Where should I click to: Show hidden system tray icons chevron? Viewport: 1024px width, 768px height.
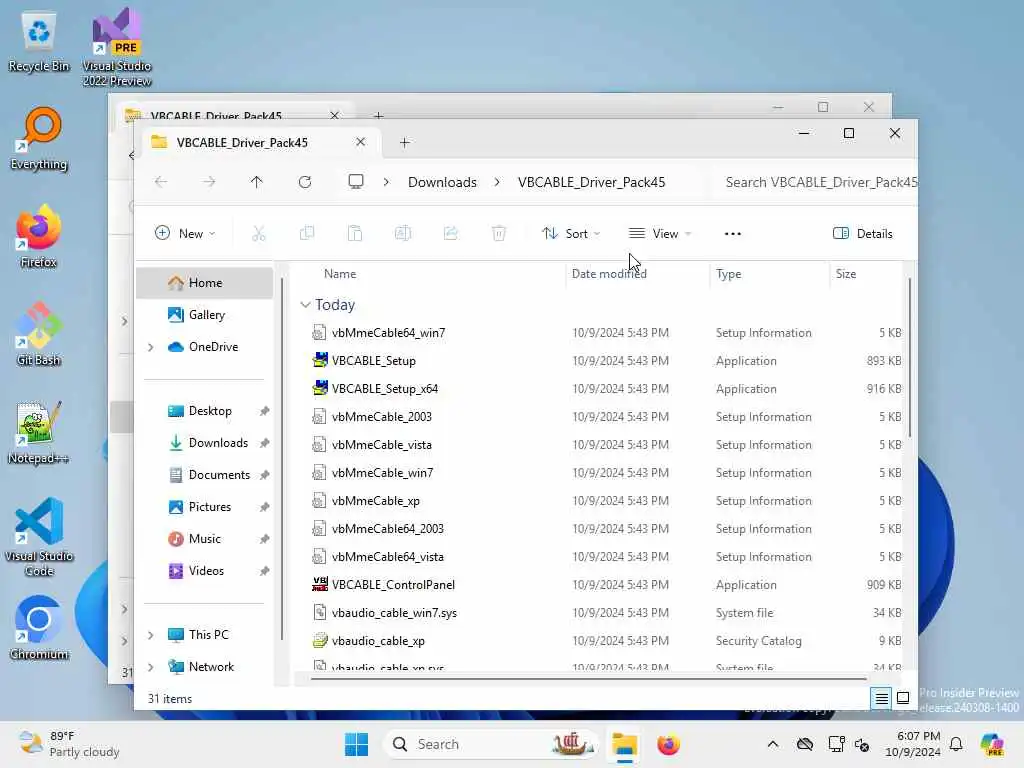click(773, 744)
